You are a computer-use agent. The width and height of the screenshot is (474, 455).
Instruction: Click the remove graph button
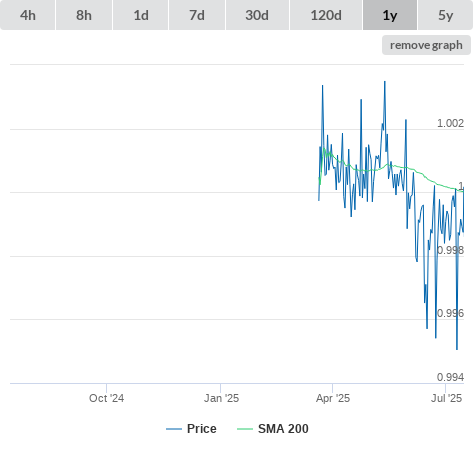coord(426,45)
